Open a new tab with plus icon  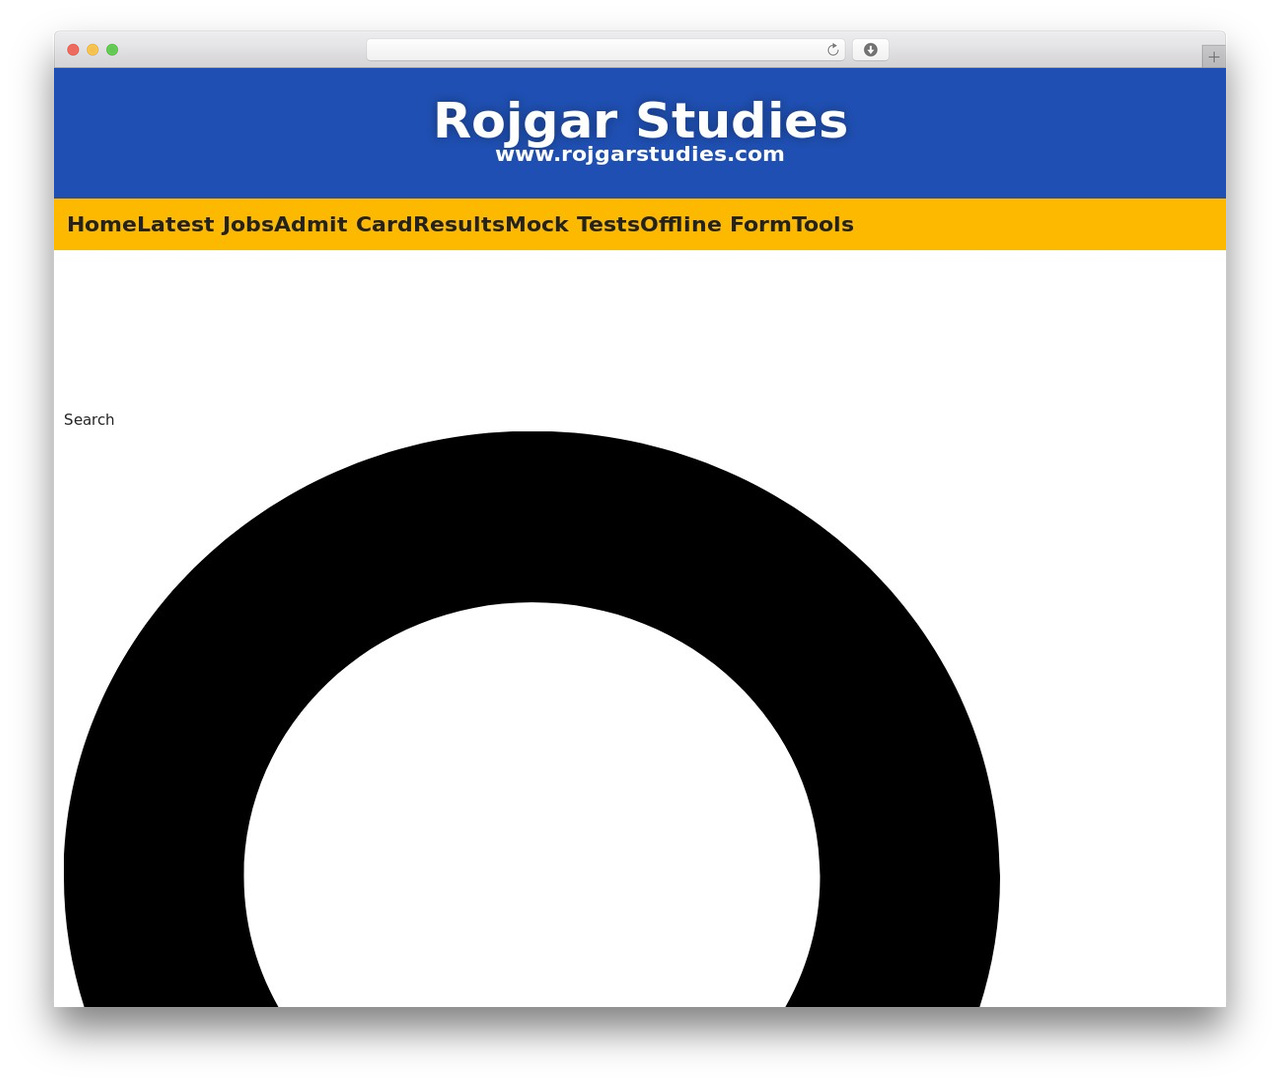[x=1213, y=57]
